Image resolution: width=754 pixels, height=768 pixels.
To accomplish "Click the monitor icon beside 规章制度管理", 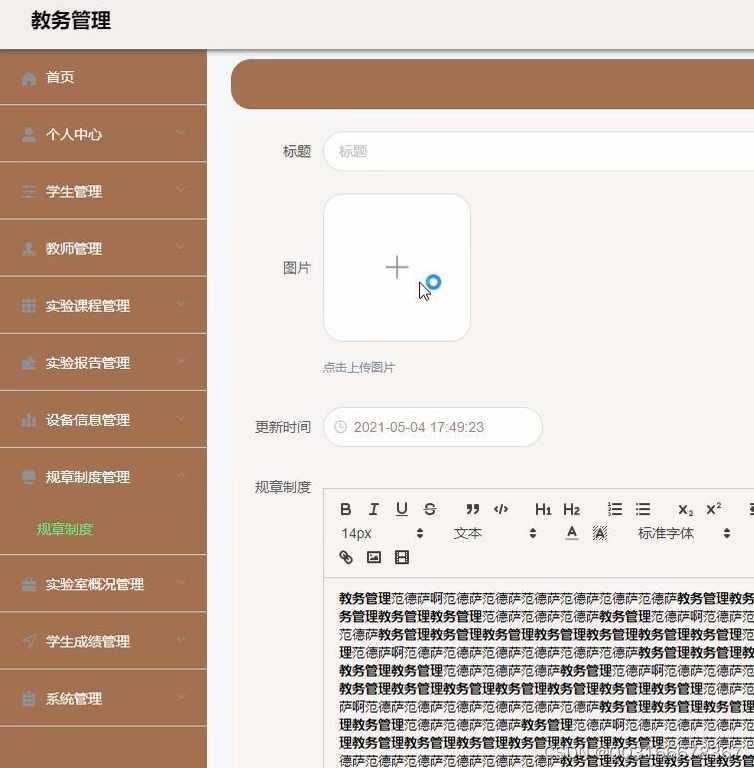I will pyautogui.click(x=29, y=477).
